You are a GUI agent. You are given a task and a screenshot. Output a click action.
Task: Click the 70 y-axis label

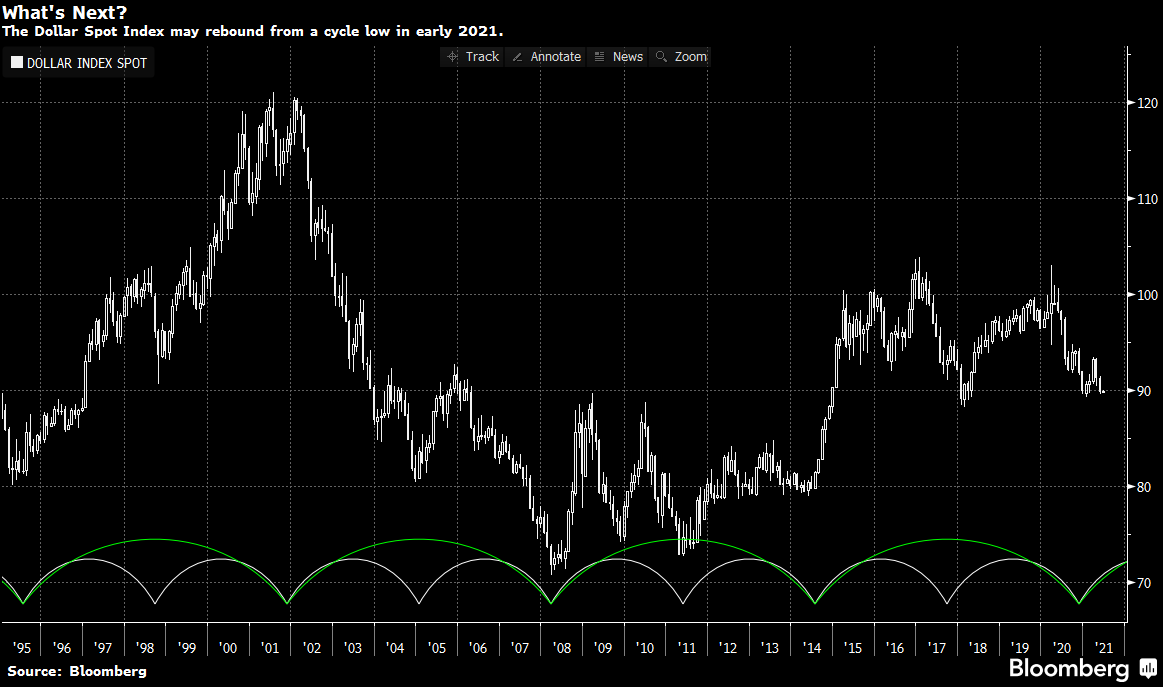[1144, 583]
